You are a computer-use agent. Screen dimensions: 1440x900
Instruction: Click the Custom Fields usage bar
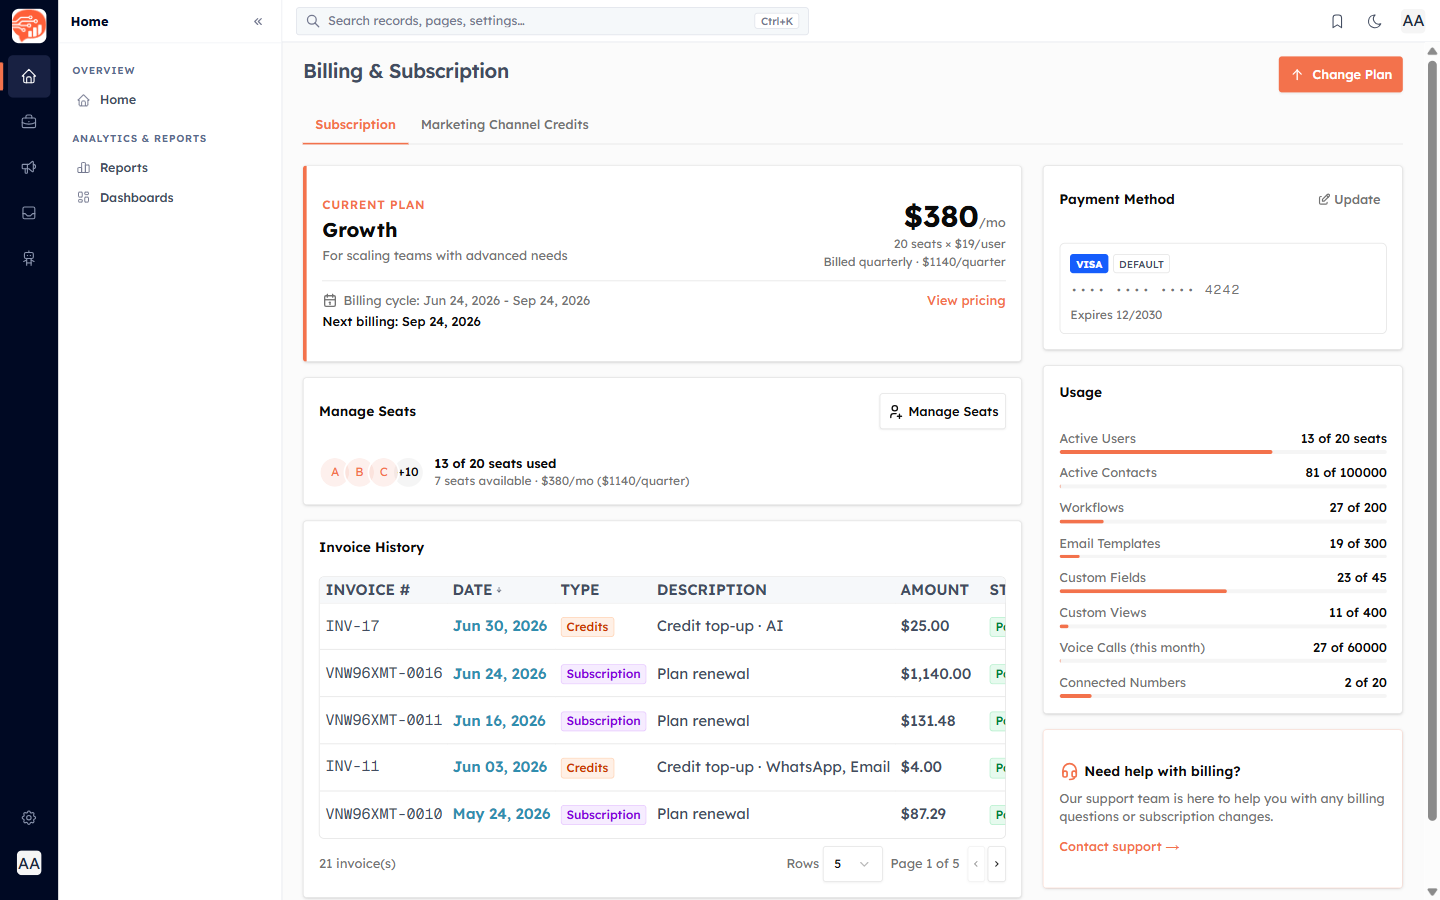(x=1223, y=591)
